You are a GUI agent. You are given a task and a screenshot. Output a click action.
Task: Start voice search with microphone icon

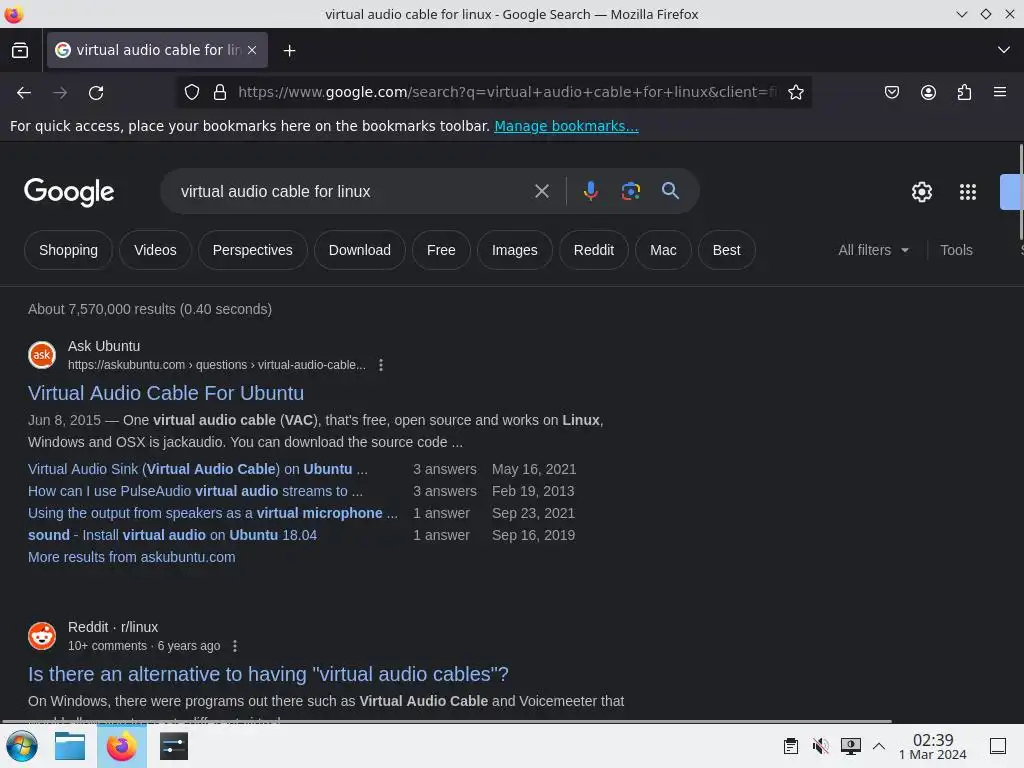coord(590,191)
